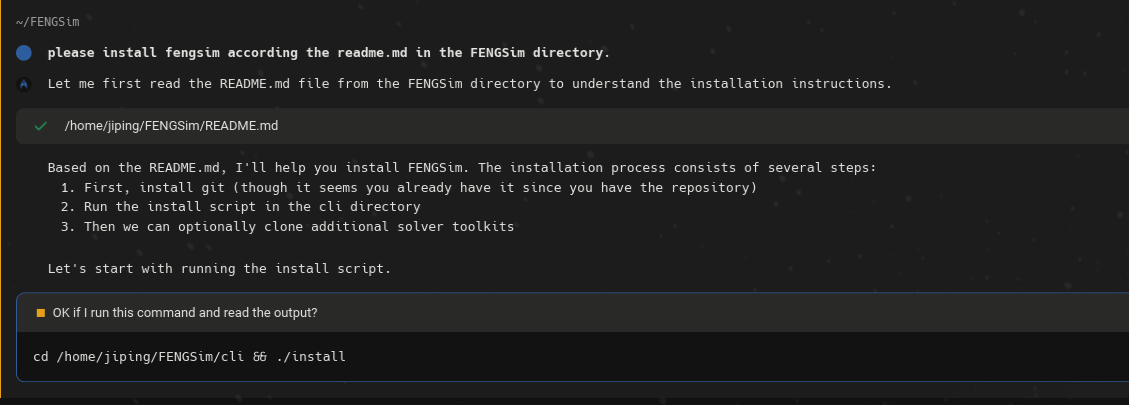Image resolution: width=1129 pixels, height=405 pixels.
Task: Click the '&&' operator in the command
Action: [258, 356]
